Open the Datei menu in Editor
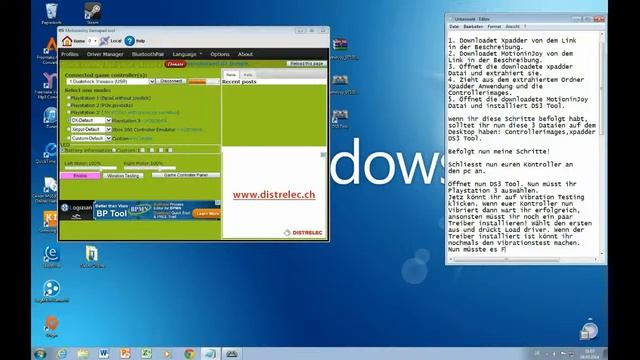The image size is (640, 360). coord(454,27)
